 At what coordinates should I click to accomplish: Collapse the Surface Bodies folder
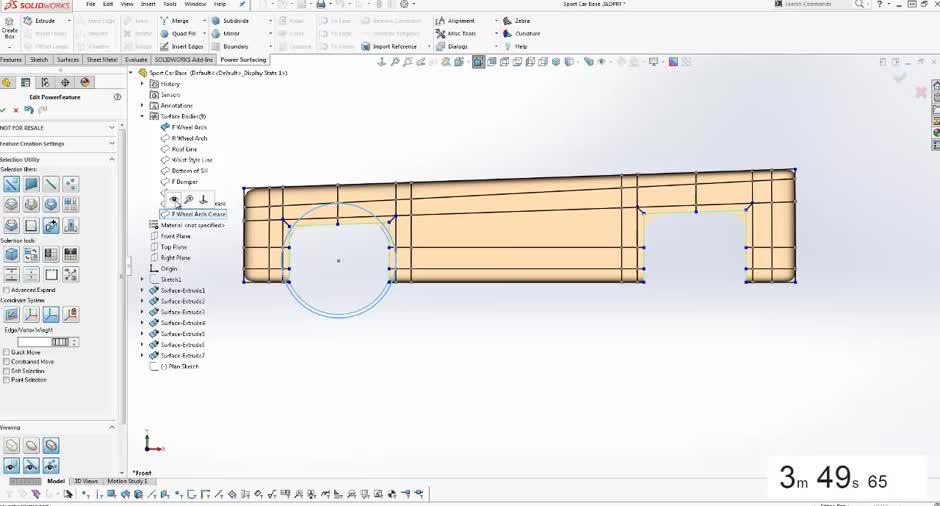coord(143,116)
